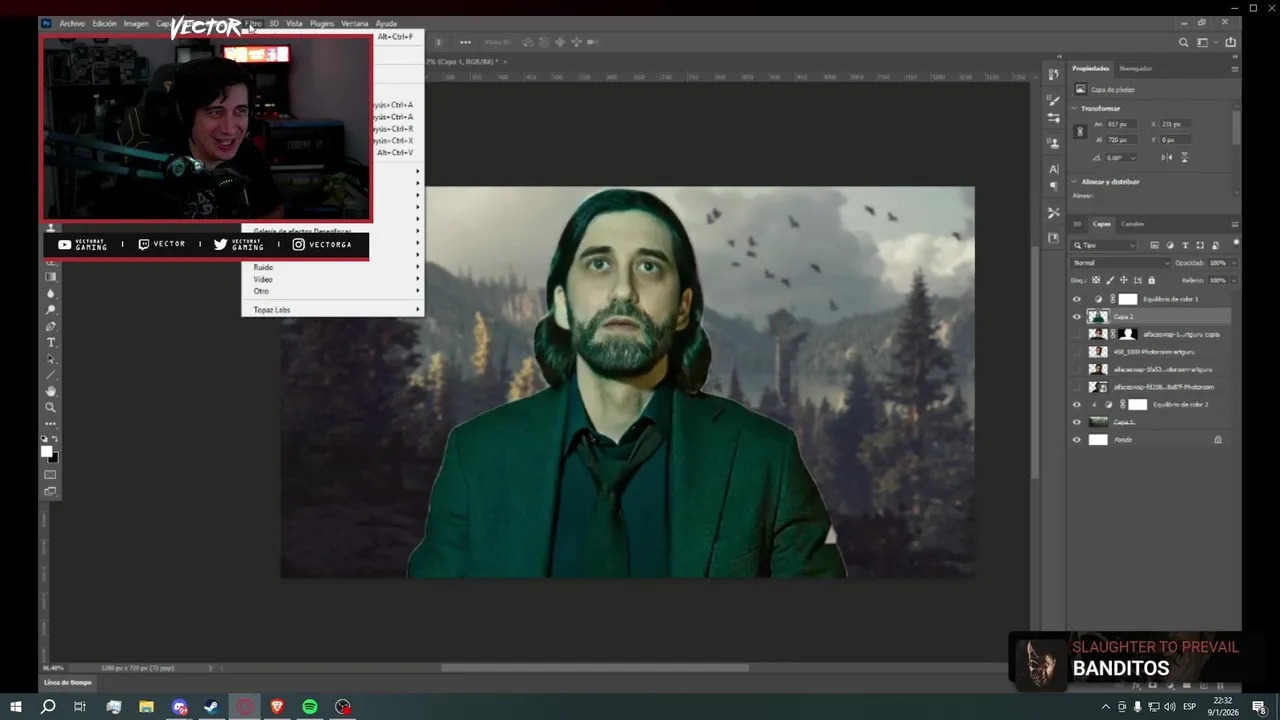Open the Paragraph panel icon
The height and width of the screenshot is (720, 1280).
(x=1053, y=186)
